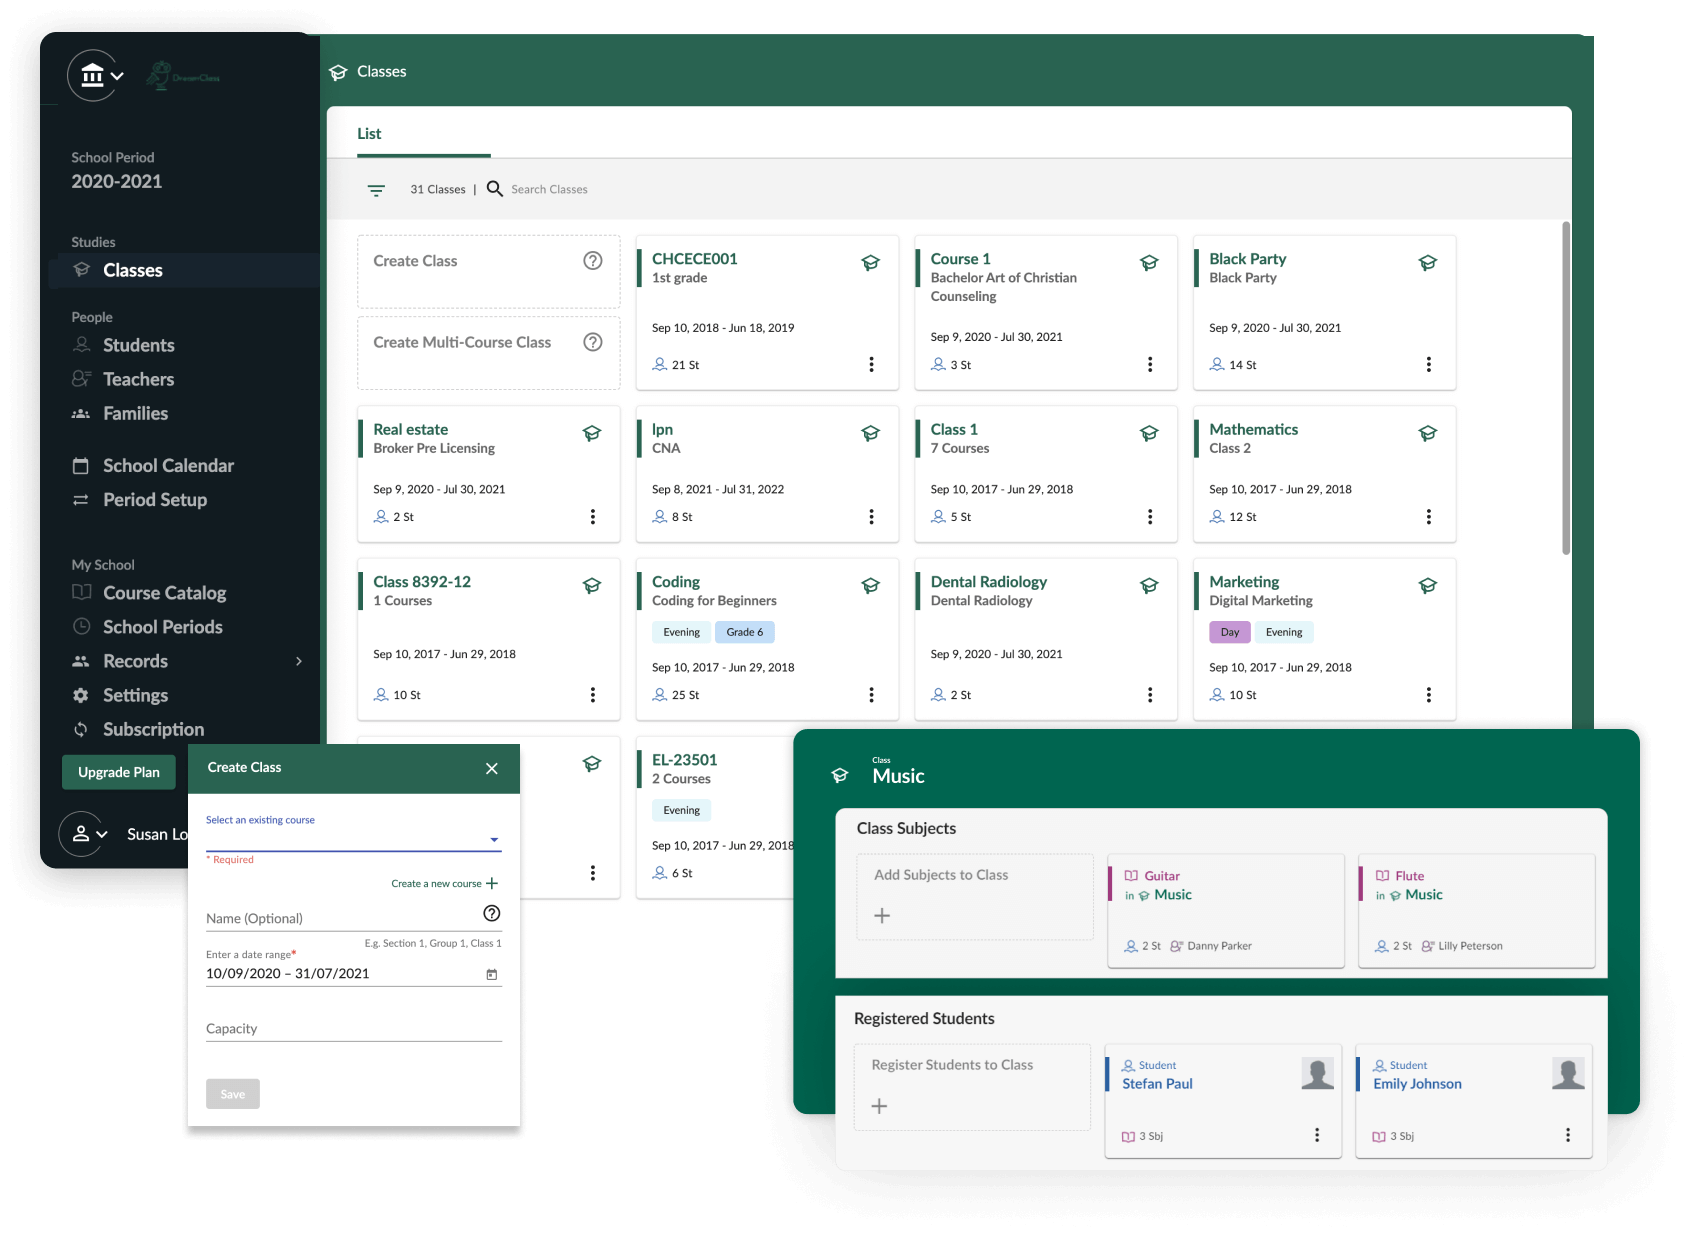Open the filter icon in the Classes toolbar
Image resolution: width=1696 pixels, height=1237 pixels.
[377, 189]
